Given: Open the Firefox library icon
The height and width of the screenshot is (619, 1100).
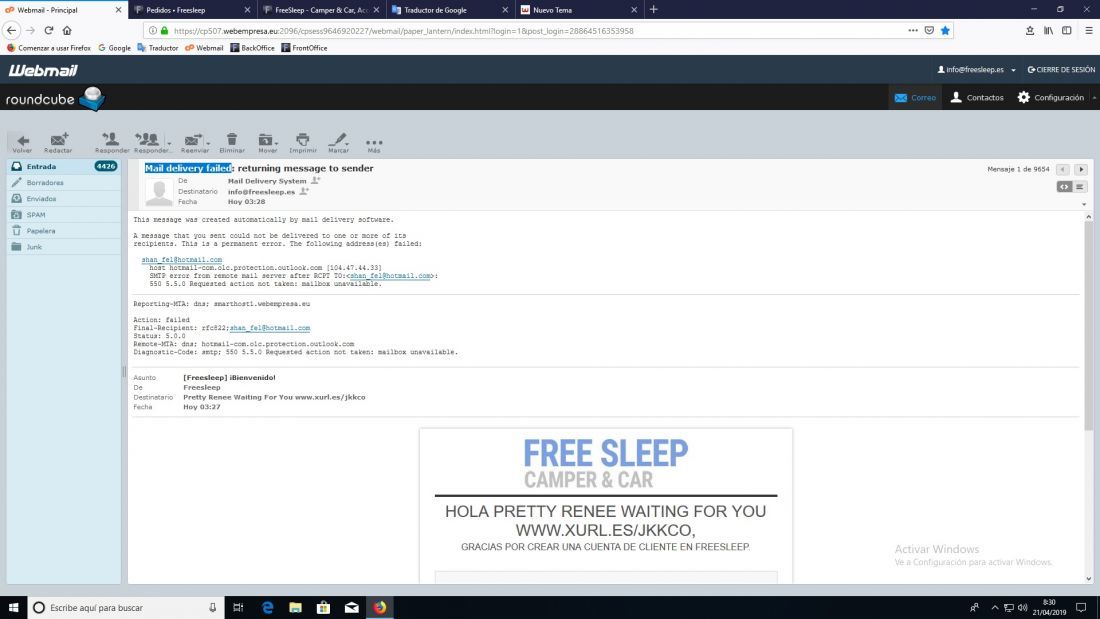Looking at the screenshot, I should (1048, 30).
